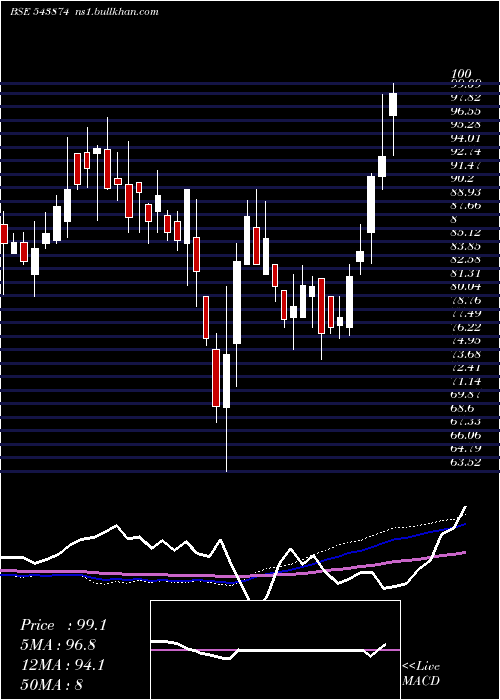The width and height of the screenshot is (500, 700).
Task: Click the 100 price axis label
Action: [x=461, y=74]
